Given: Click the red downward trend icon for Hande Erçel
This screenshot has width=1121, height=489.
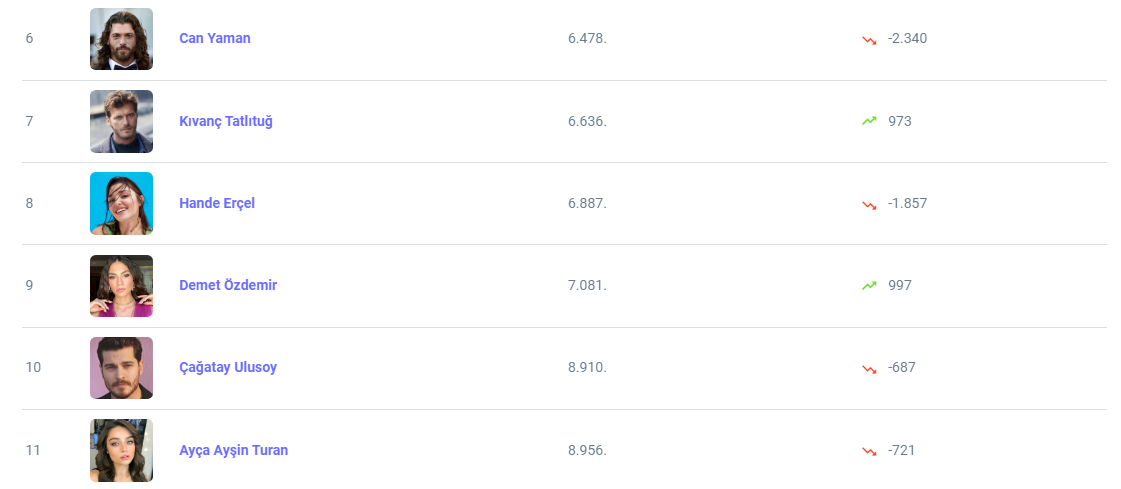Looking at the screenshot, I should 869,204.
